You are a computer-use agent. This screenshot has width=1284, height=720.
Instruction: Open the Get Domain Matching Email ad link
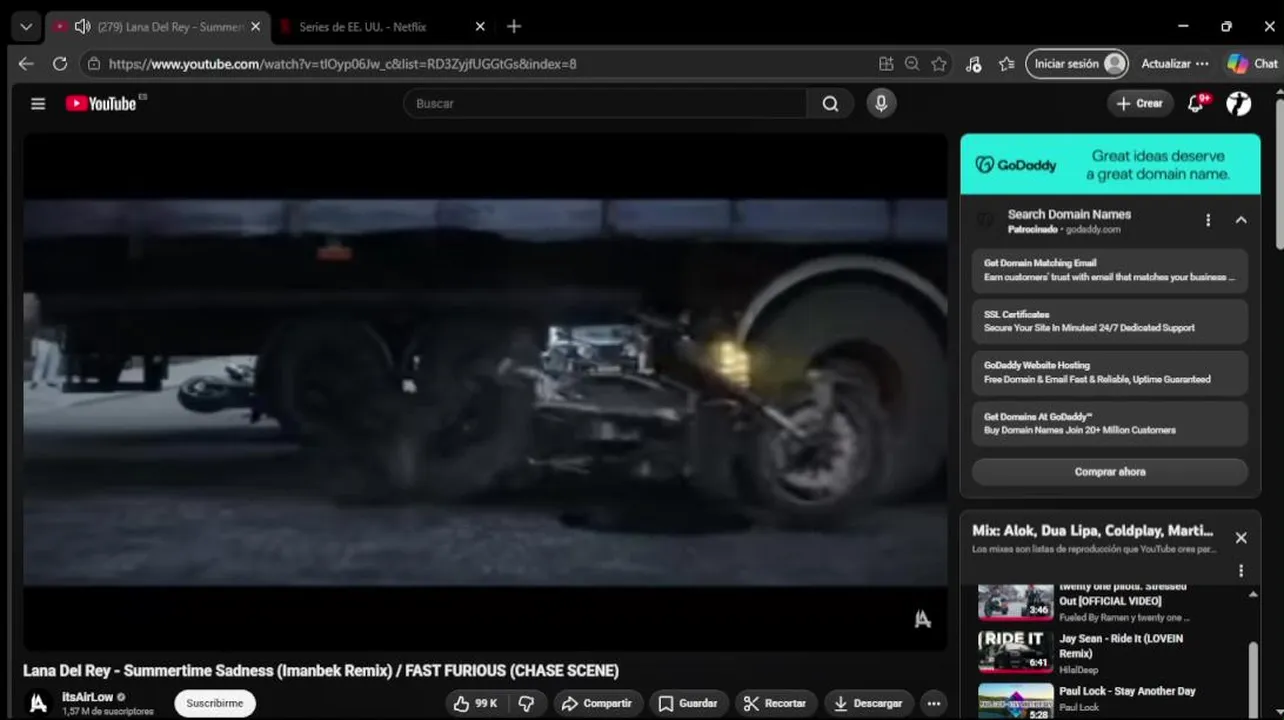(1110, 270)
